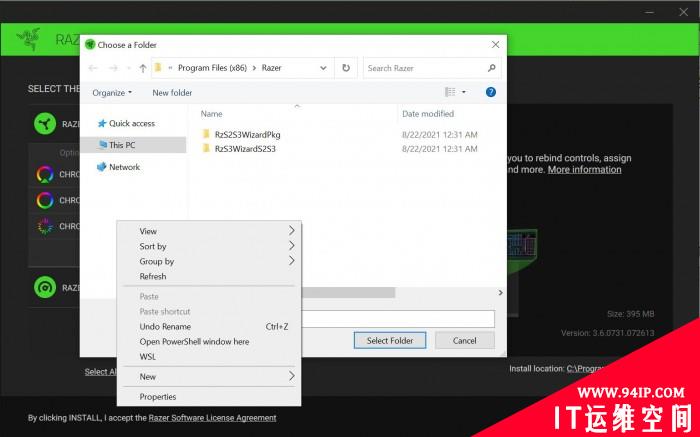Click the third Chroma burst icon

pyautogui.click(x=45, y=226)
